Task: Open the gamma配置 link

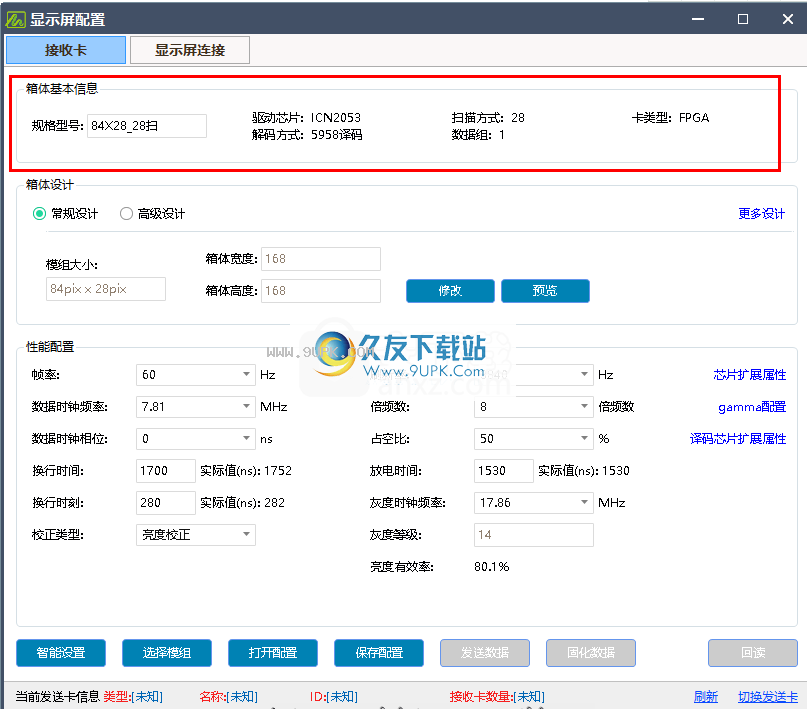Action: (752, 406)
